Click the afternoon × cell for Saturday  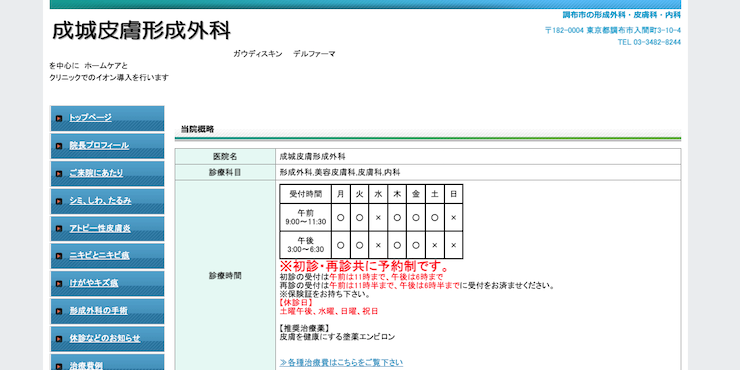click(435, 245)
